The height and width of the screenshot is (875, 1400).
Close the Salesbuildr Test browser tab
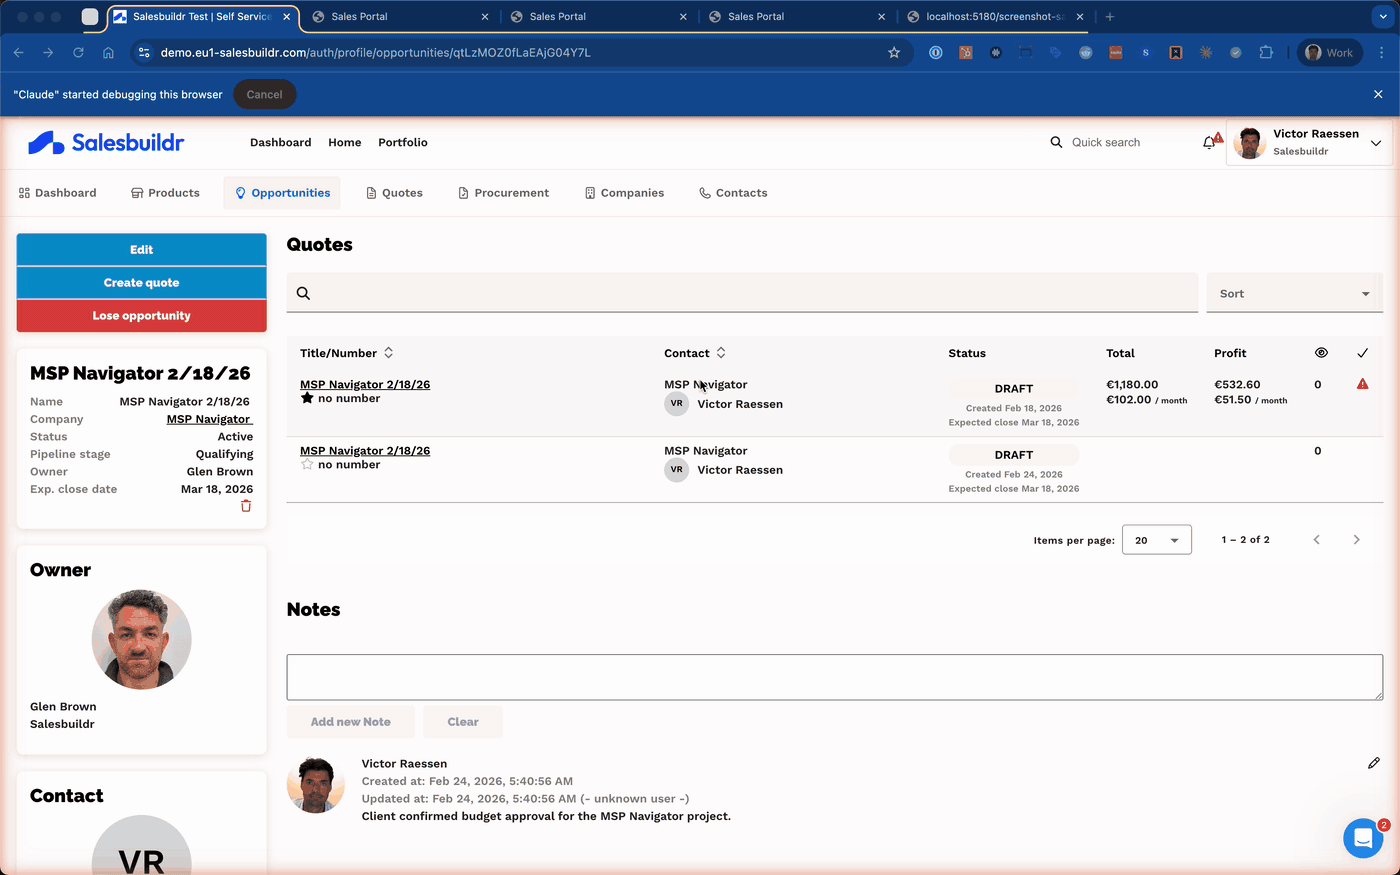pos(287,17)
